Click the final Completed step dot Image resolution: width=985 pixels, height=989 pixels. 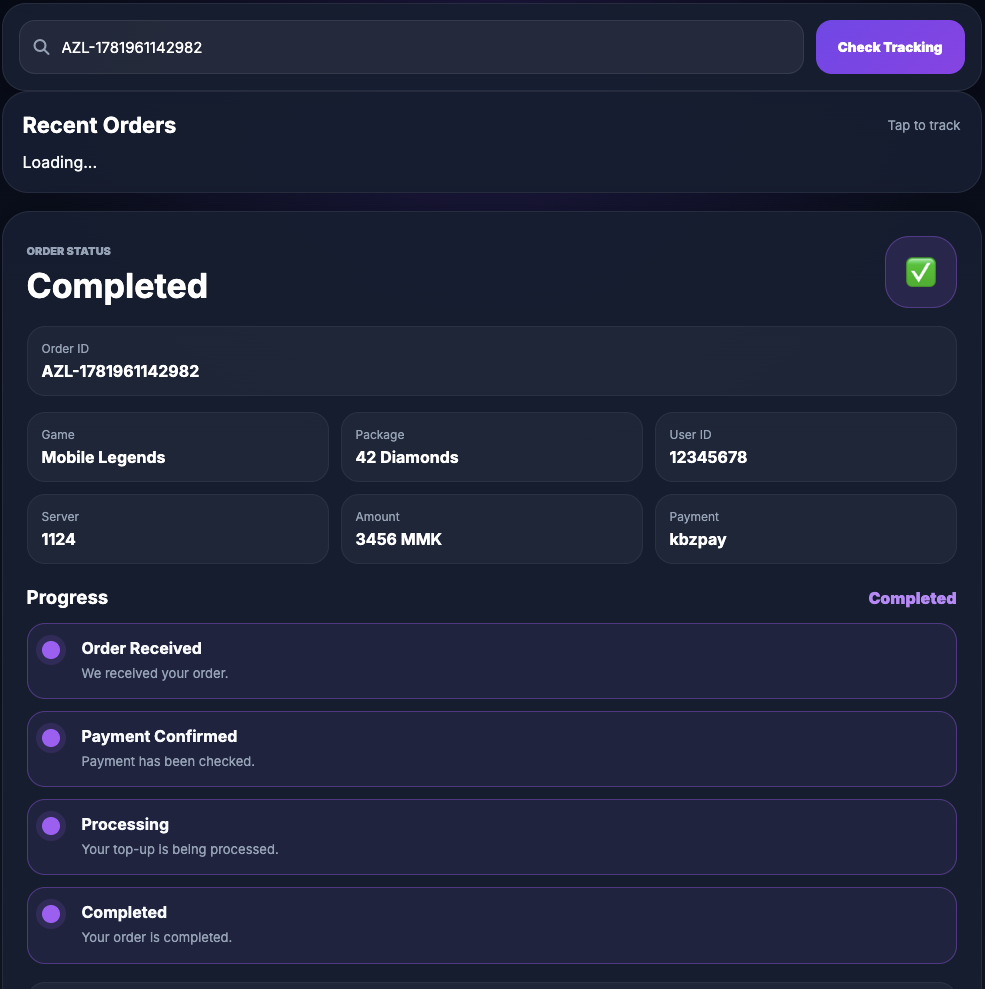tap(51, 914)
